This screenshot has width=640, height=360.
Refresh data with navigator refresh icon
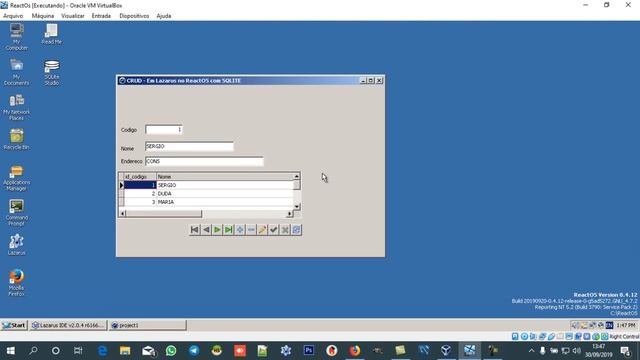coord(296,230)
